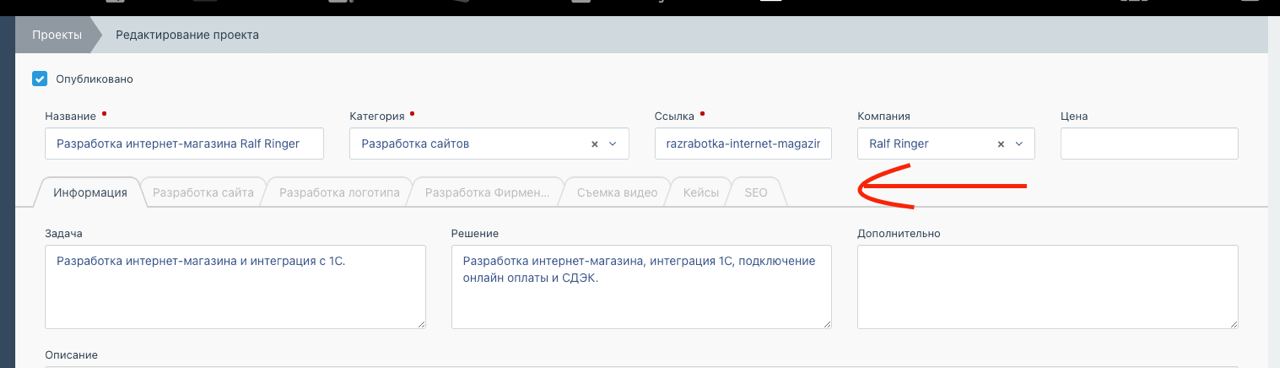This screenshot has width=1280, height=368.
Task: Open the Разработка логотипа tab
Action: [x=339, y=192]
